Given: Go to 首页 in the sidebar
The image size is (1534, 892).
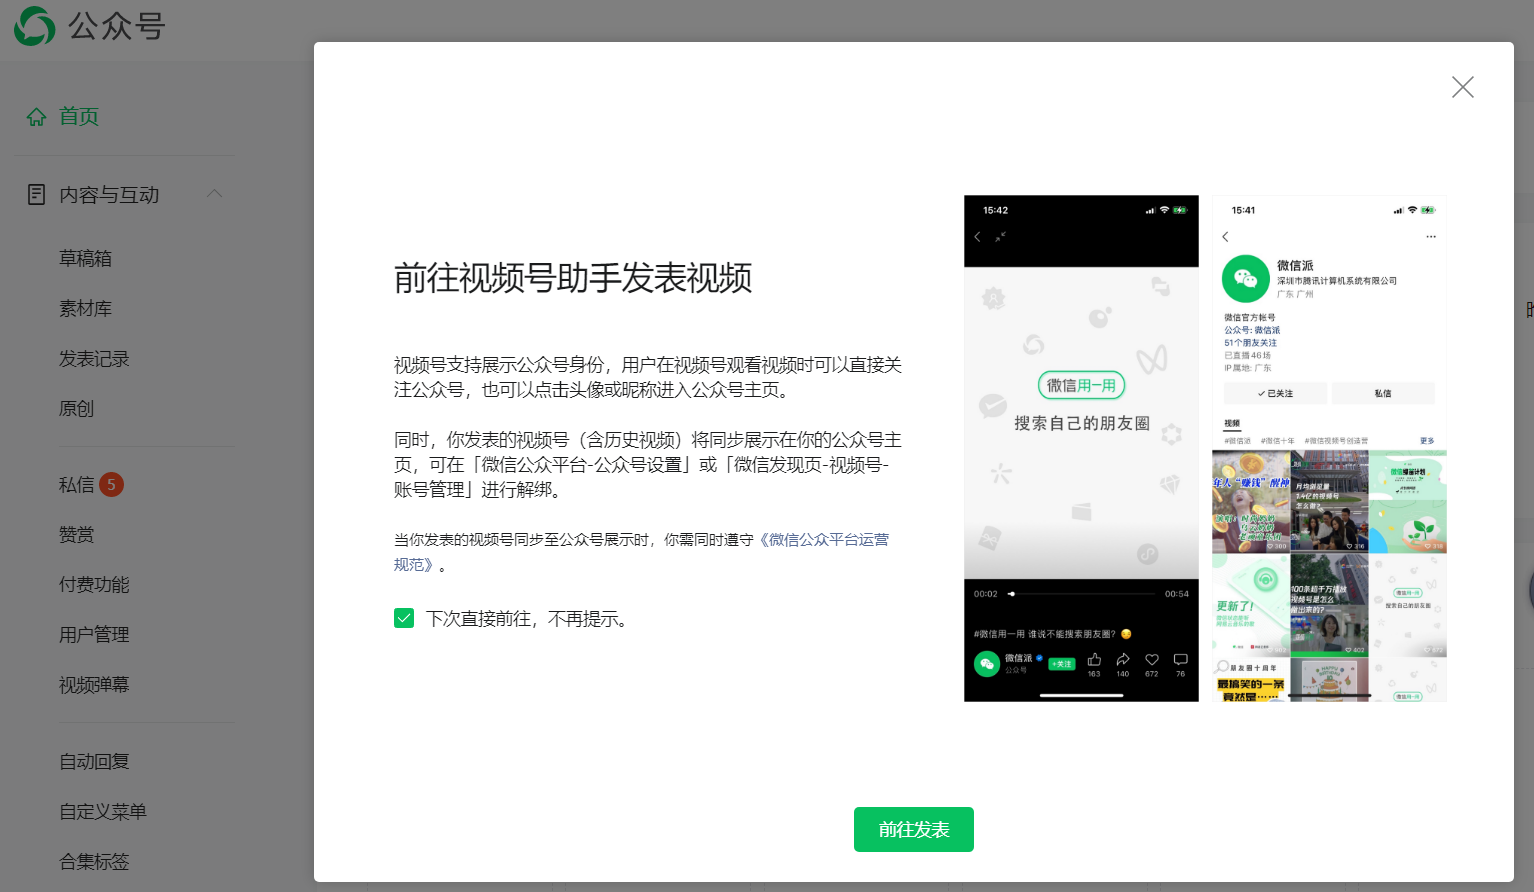Looking at the screenshot, I should point(78,116).
